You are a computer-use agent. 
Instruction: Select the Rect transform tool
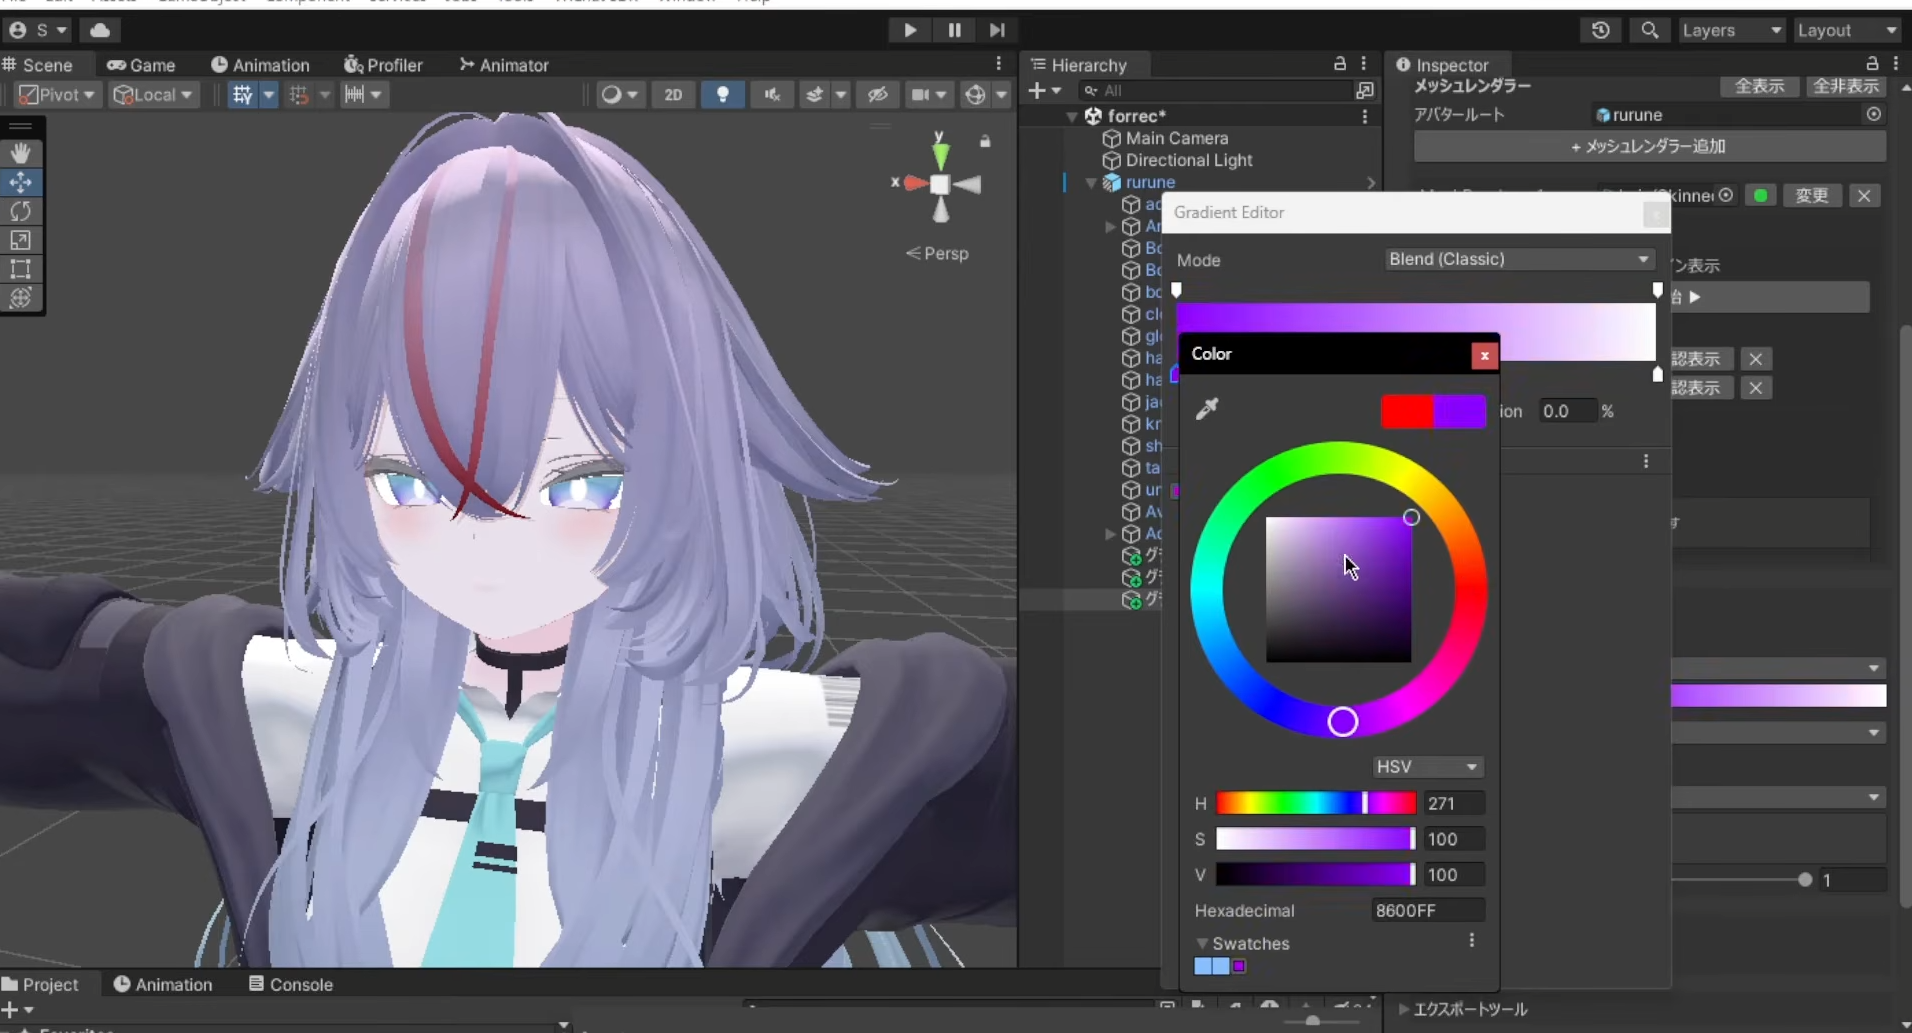point(21,269)
